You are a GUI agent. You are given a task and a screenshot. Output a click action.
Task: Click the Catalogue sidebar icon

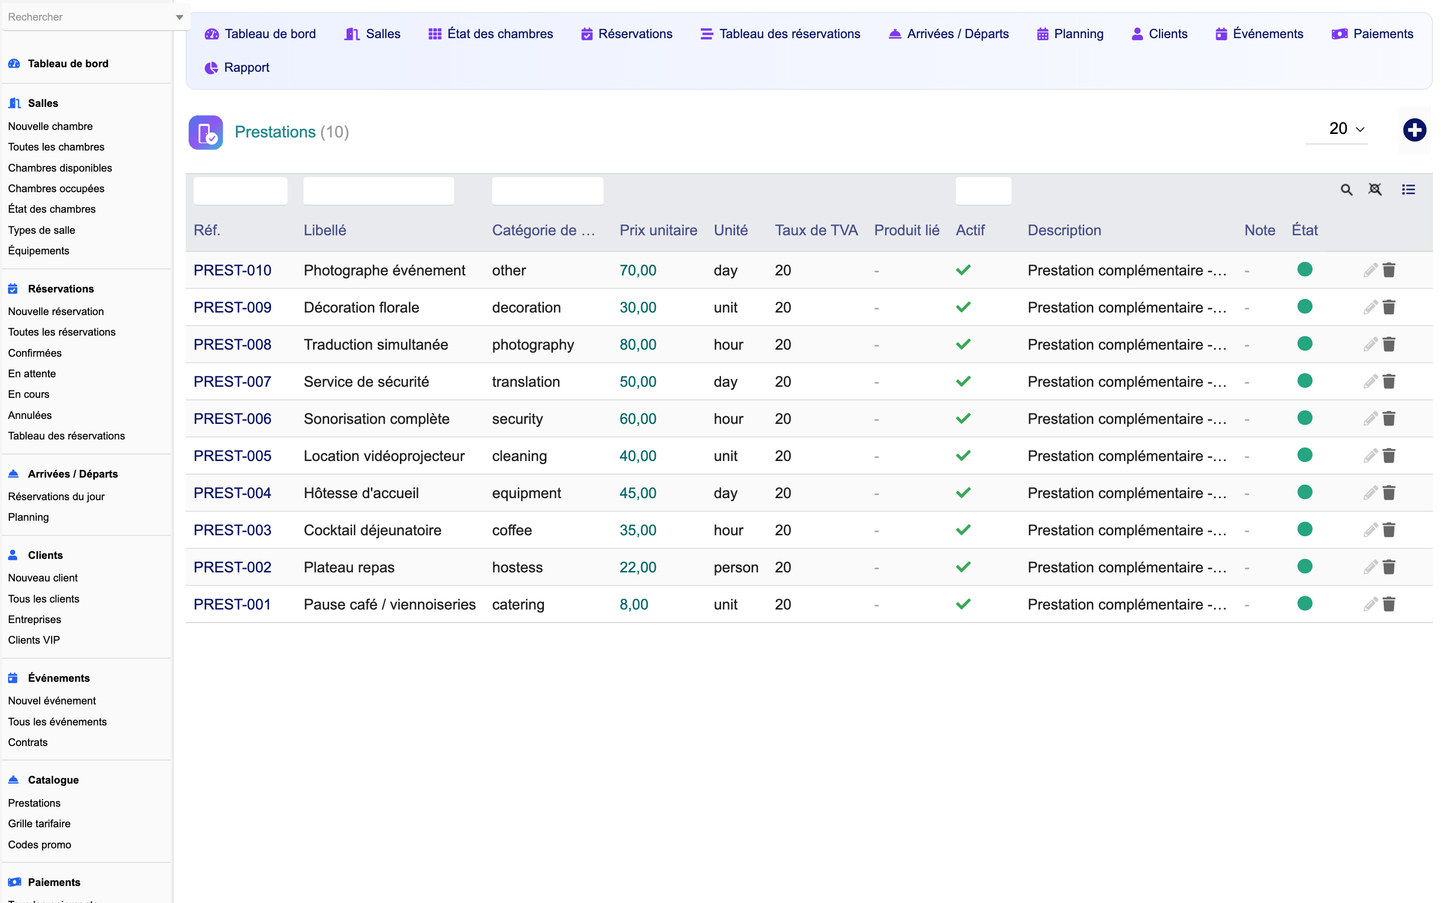pos(13,780)
